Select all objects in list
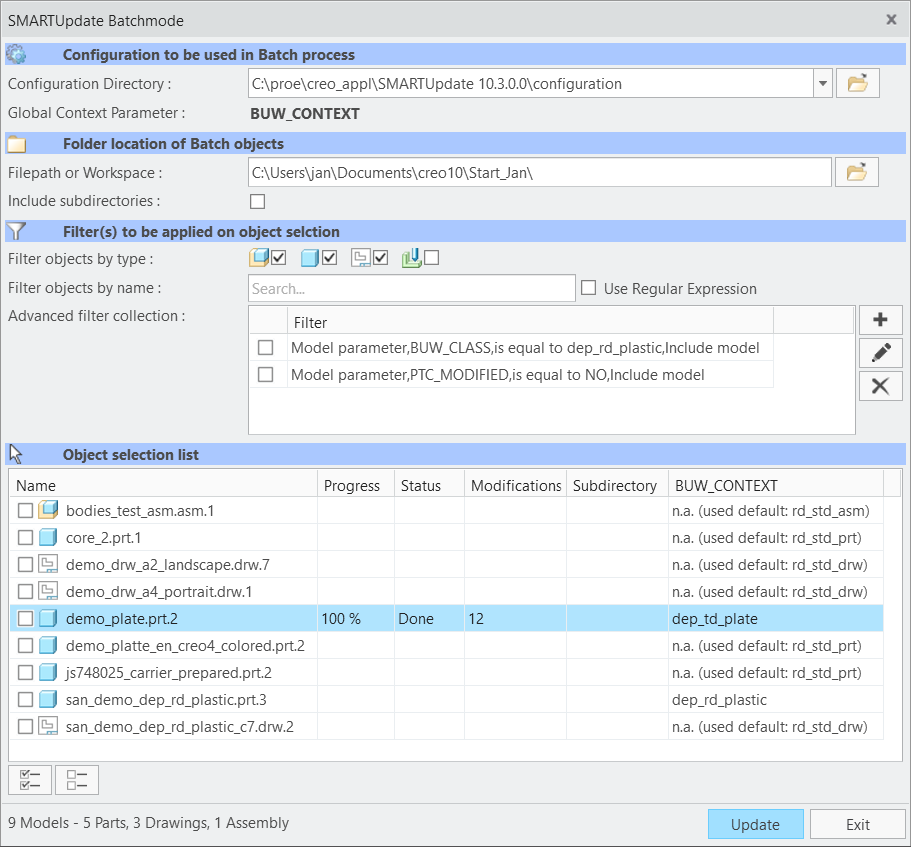Viewport: 911px width, 847px height. click(30, 780)
